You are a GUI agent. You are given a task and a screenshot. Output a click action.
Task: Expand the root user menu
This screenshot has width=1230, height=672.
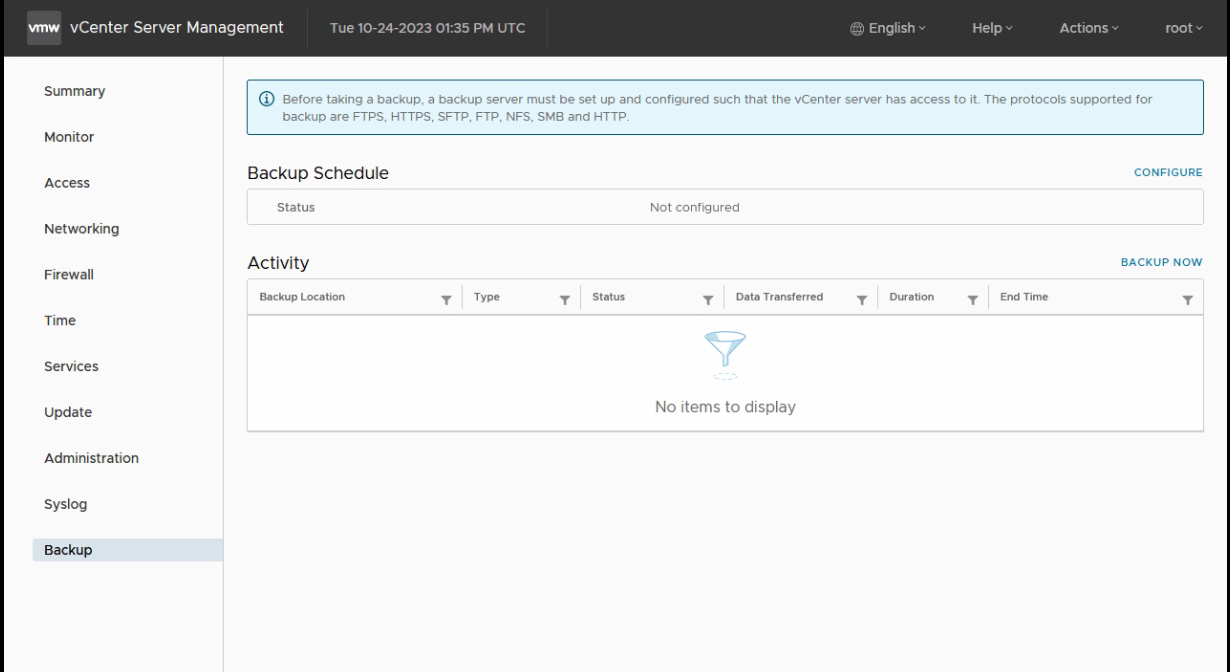point(1184,27)
